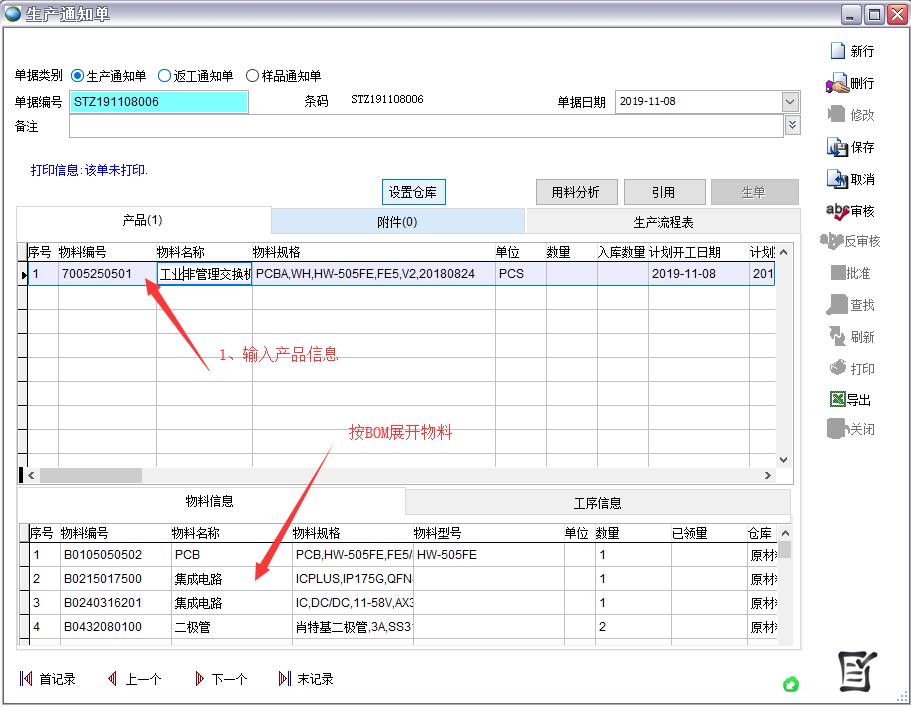
Task: Jump to last record with 末记录
Action: coord(285,679)
